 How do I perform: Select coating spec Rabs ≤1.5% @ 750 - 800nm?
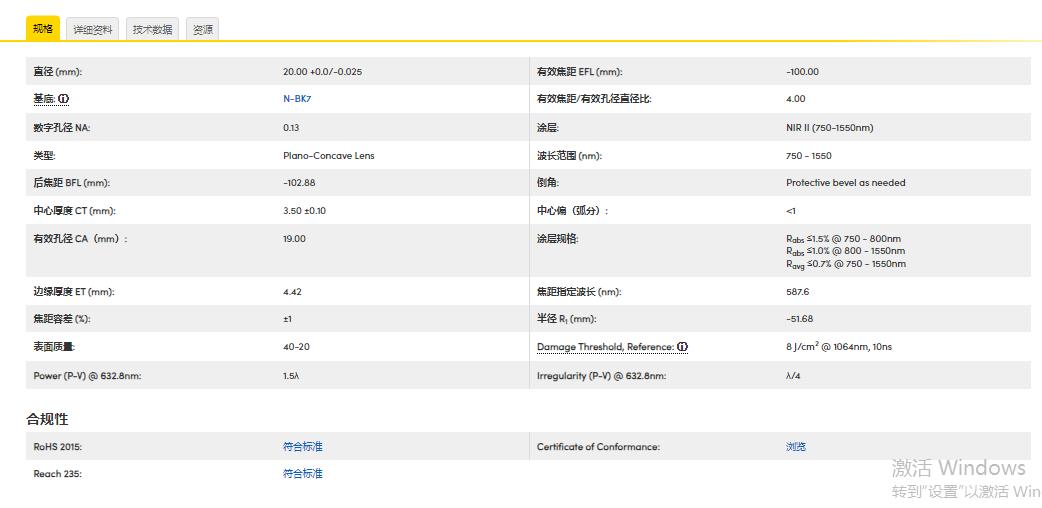(x=843, y=239)
